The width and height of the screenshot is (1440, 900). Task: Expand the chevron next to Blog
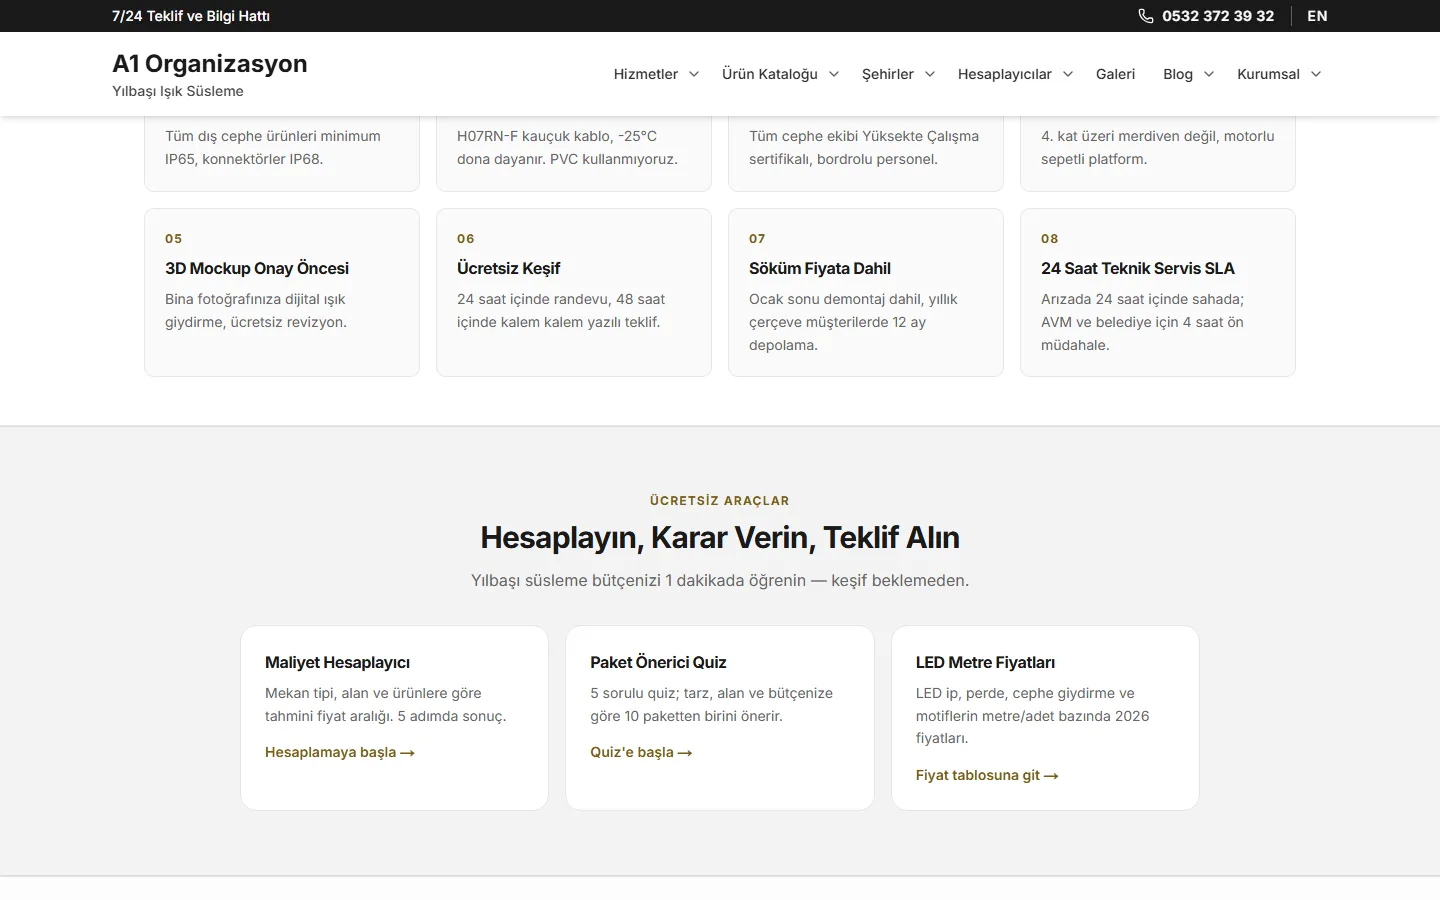pyautogui.click(x=1209, y=74)
